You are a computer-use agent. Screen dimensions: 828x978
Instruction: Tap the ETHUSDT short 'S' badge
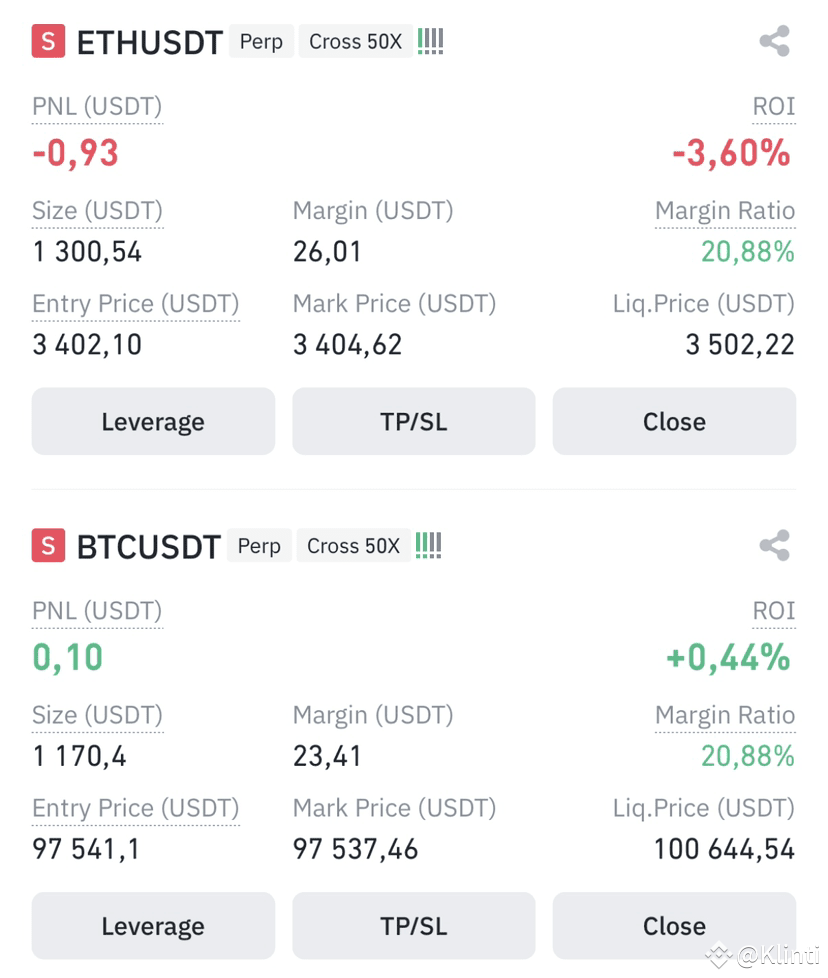click(x=49, y=41)
